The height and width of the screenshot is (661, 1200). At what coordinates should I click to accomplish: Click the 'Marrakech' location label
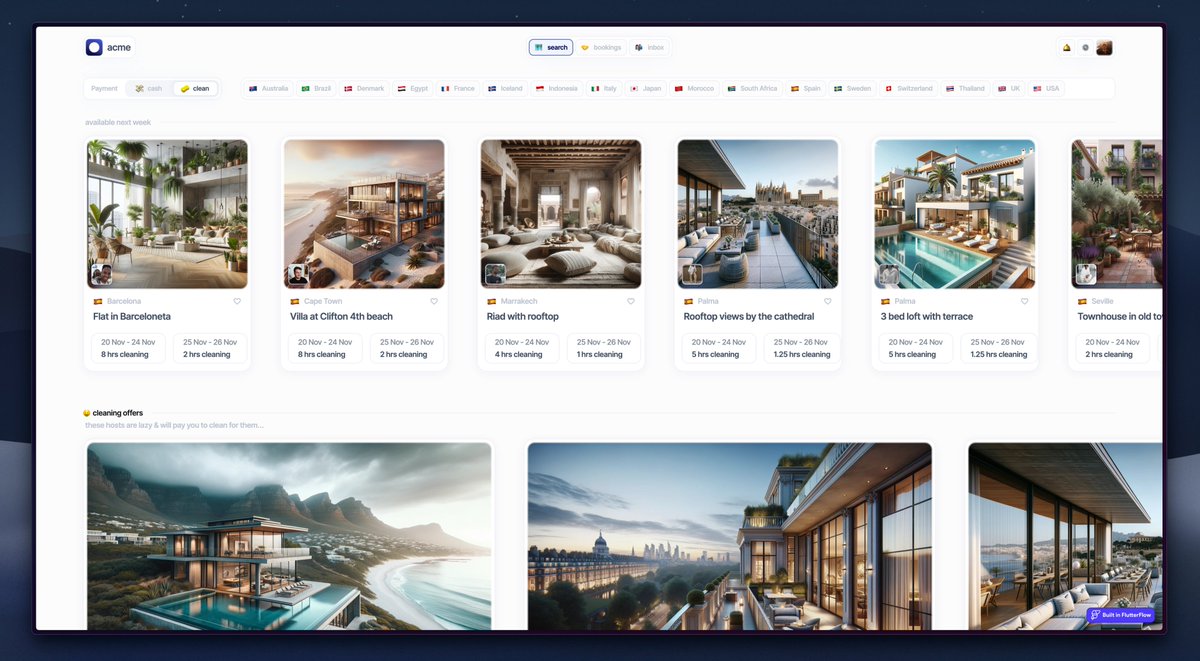(519, 301)
